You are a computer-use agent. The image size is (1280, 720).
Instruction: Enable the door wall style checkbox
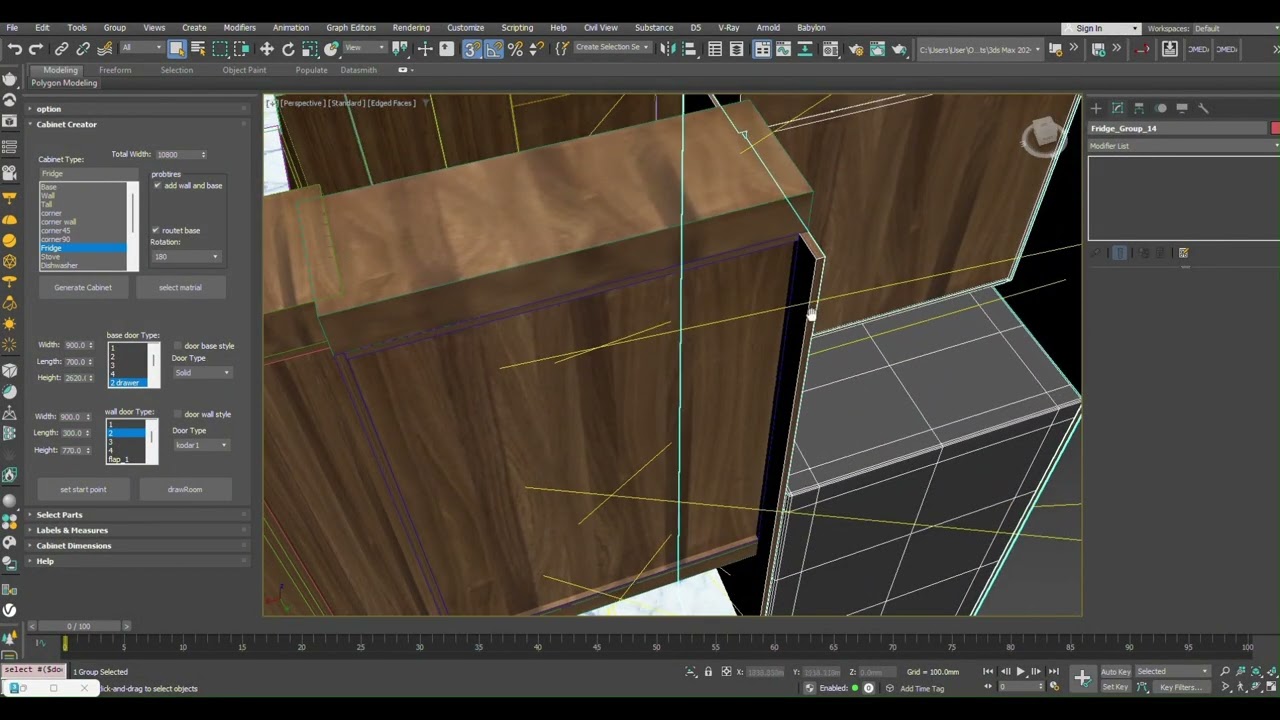(177, 414)
